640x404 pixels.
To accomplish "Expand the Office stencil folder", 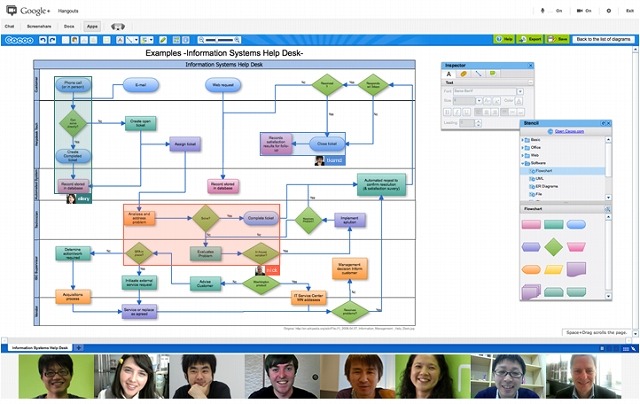I will pyautogui.click(x=522, y=147).
